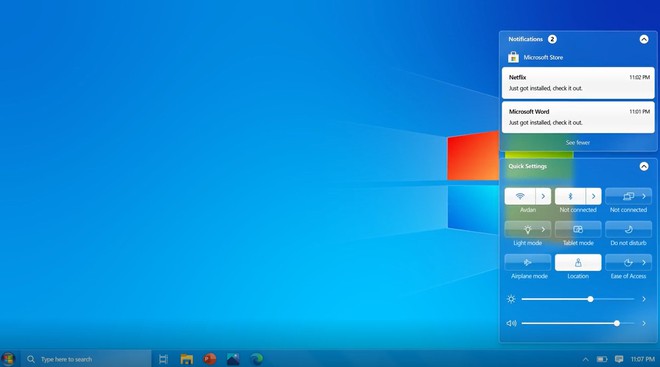Open the action center tray icon

click(x=619, y=359)
